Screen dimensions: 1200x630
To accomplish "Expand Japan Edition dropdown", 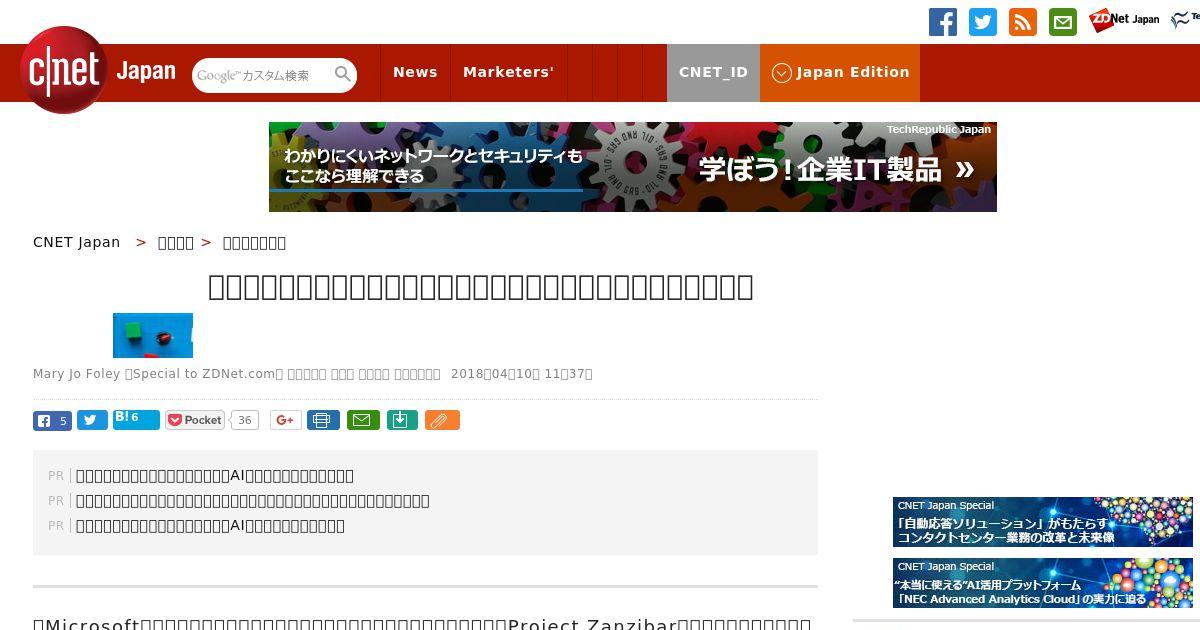I will pos(840,72).
